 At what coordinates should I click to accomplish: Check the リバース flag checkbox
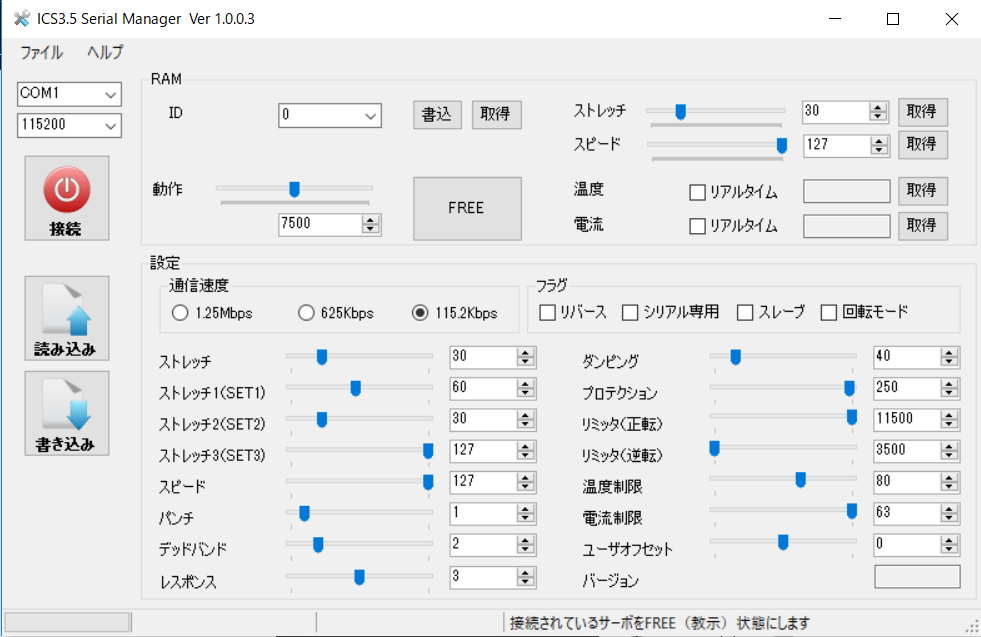[547, 313]
